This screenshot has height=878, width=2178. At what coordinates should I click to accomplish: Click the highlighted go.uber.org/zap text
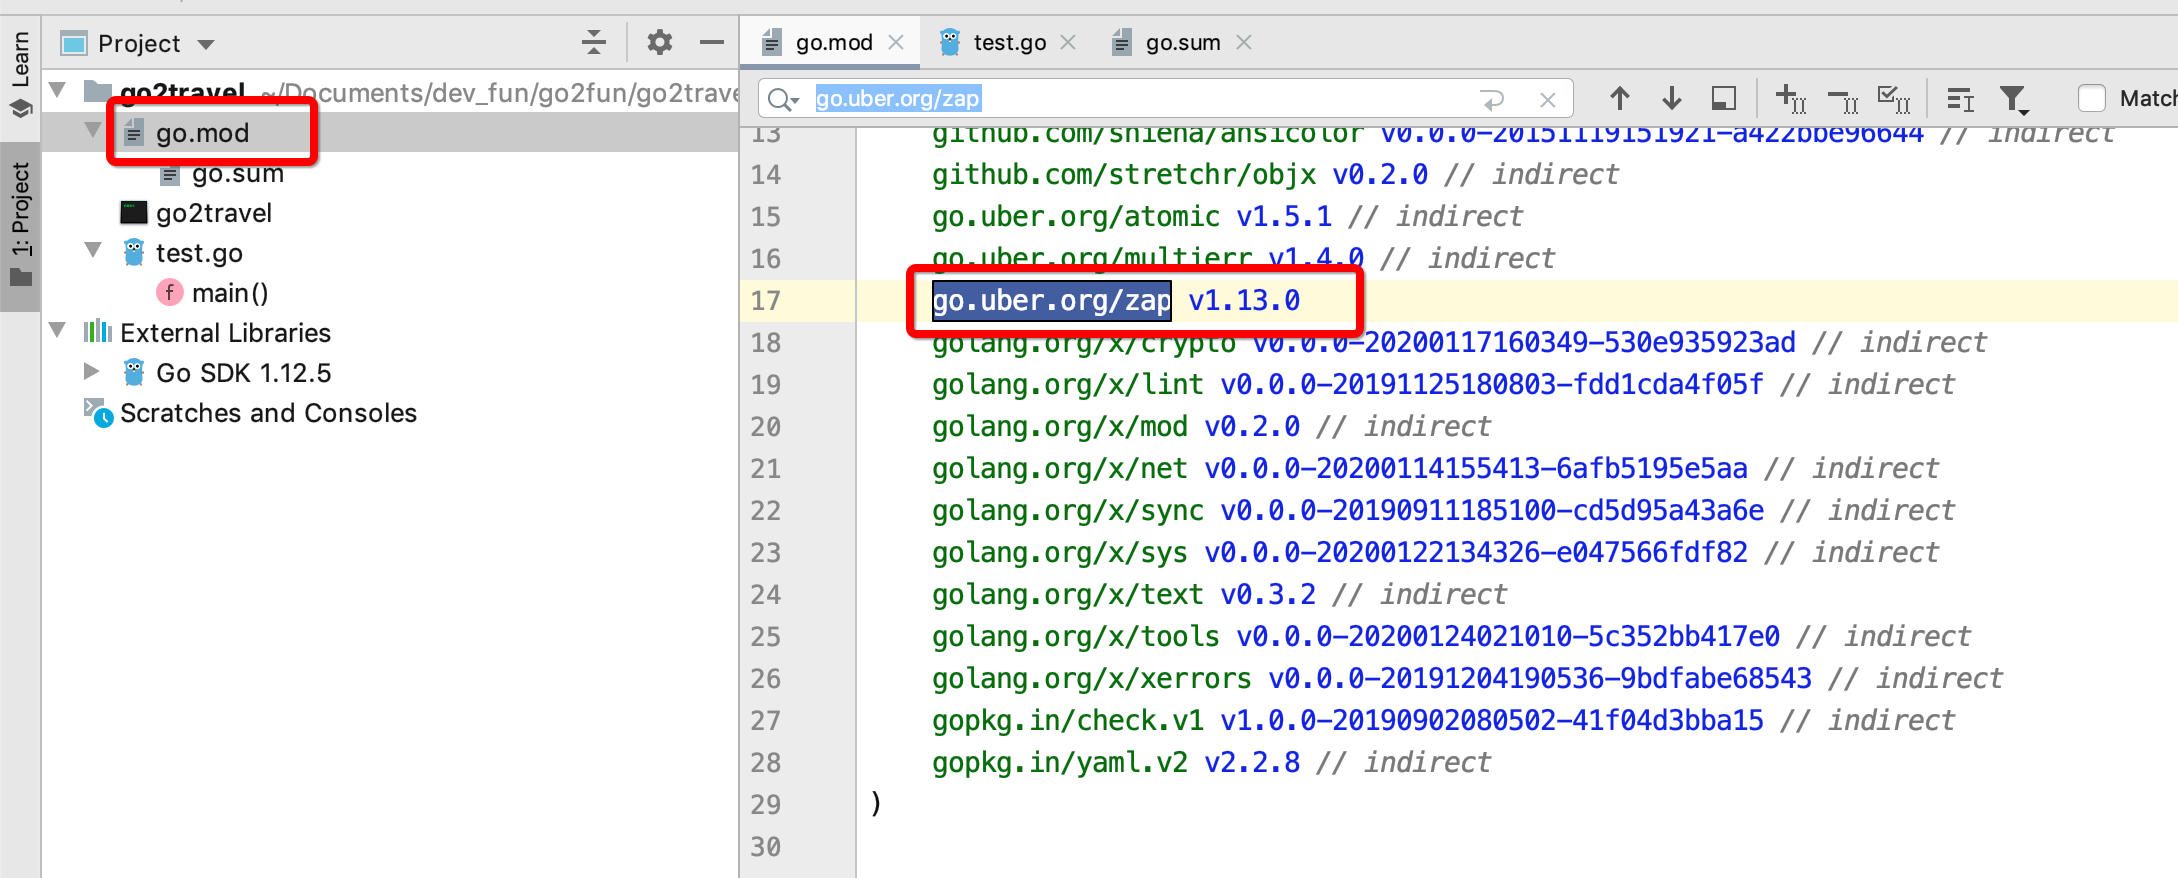pos(1052,300)
